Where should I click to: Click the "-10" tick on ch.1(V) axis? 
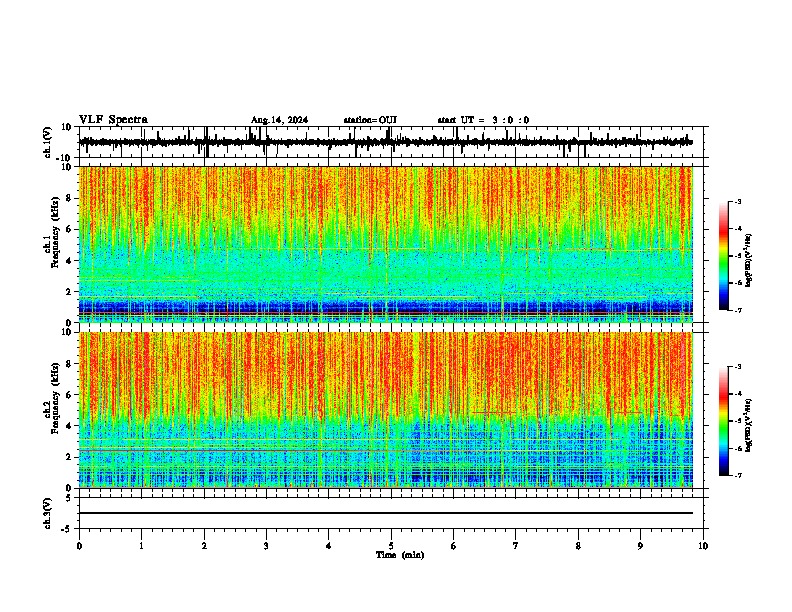[65, 158]
